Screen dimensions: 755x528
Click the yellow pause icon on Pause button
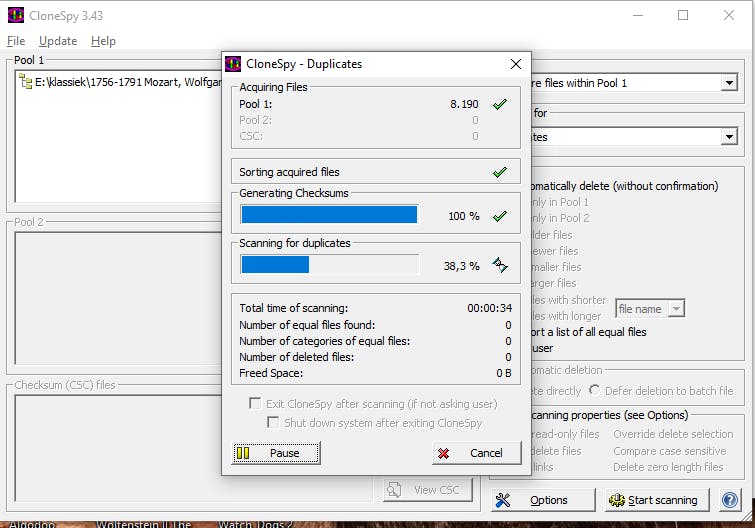tap(243, 453)
